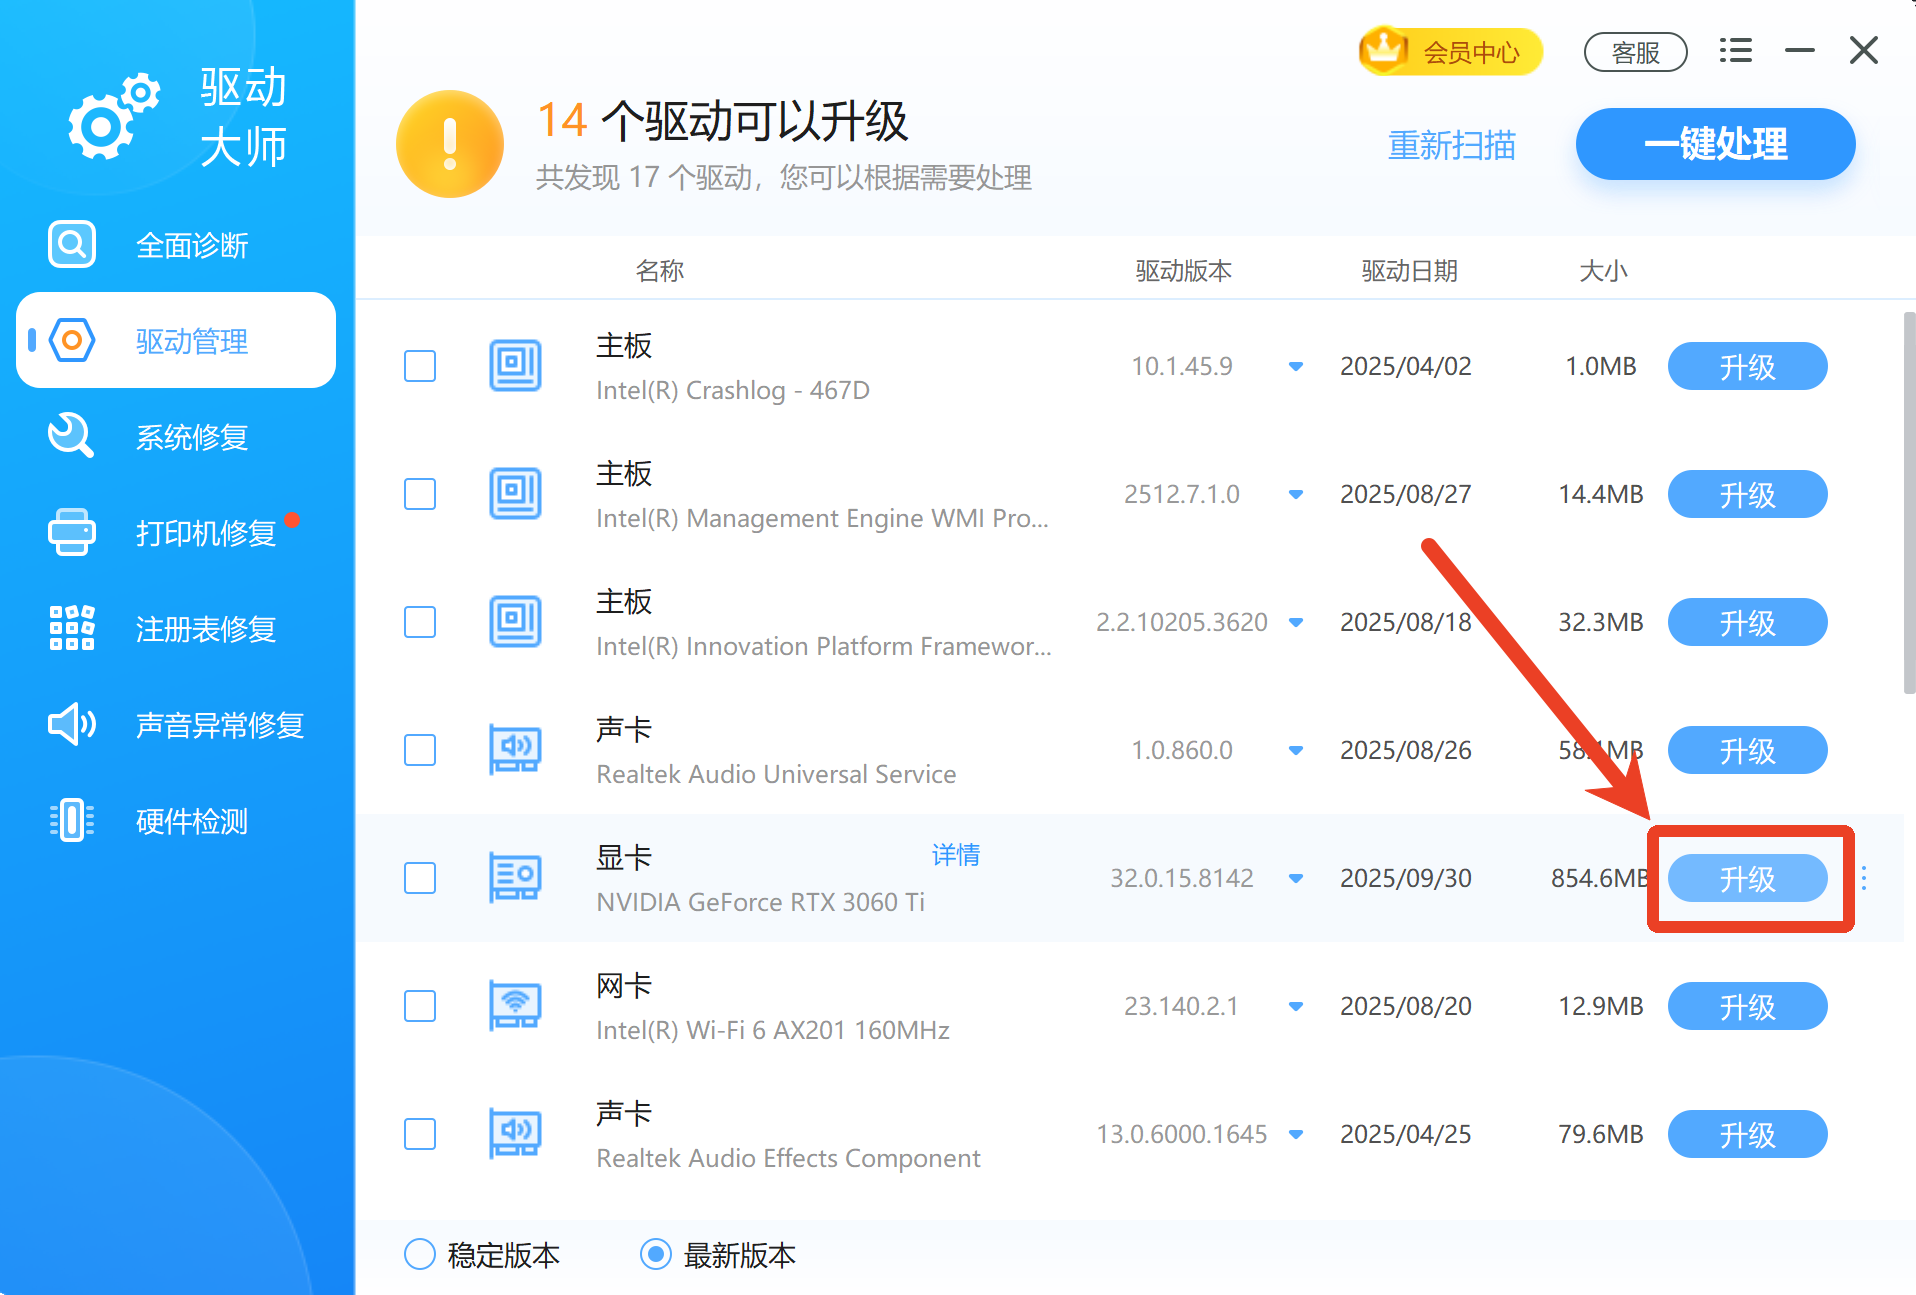Viewport: 1916px width, 1295px height.
Task: Expand version dropdown for RTX 3060 Ti driver
Action: coord(1296,878)
